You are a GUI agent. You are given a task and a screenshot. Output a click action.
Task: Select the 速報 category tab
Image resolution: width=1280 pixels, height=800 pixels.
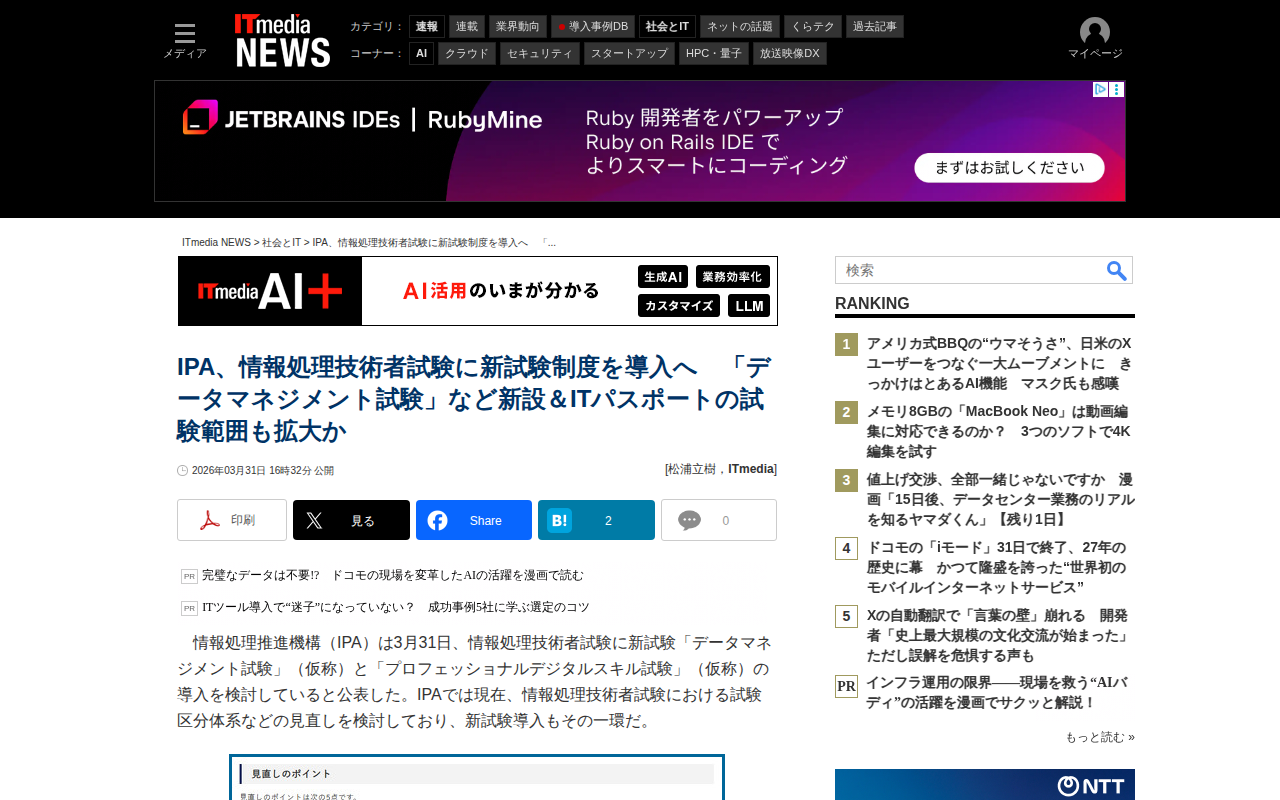click(427, 26)
